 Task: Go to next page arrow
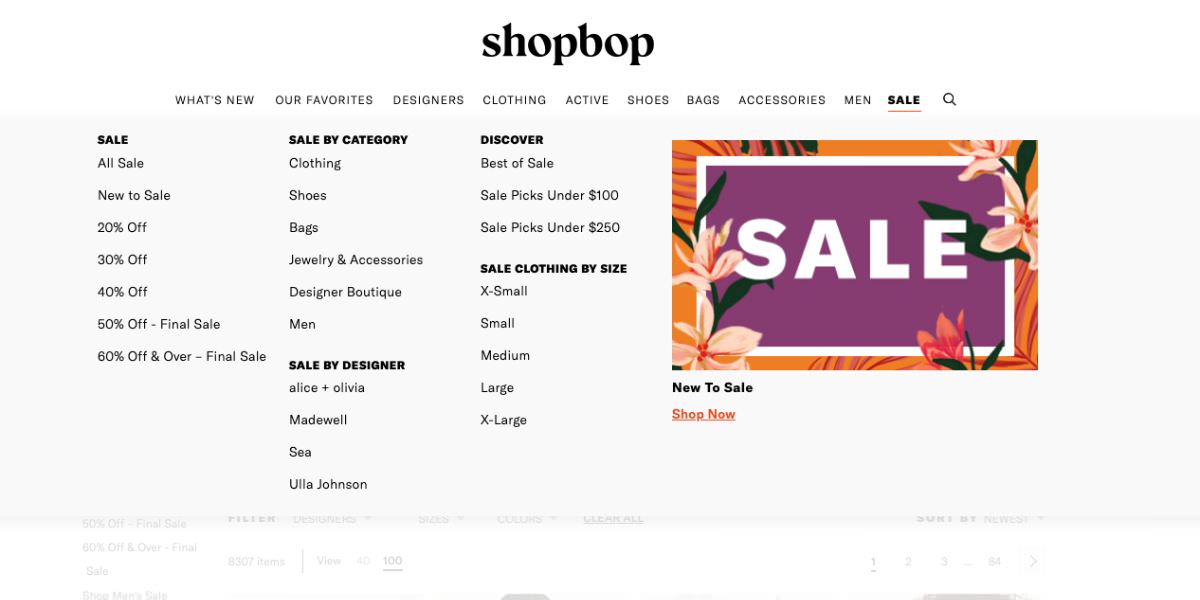click(1034, 561)
